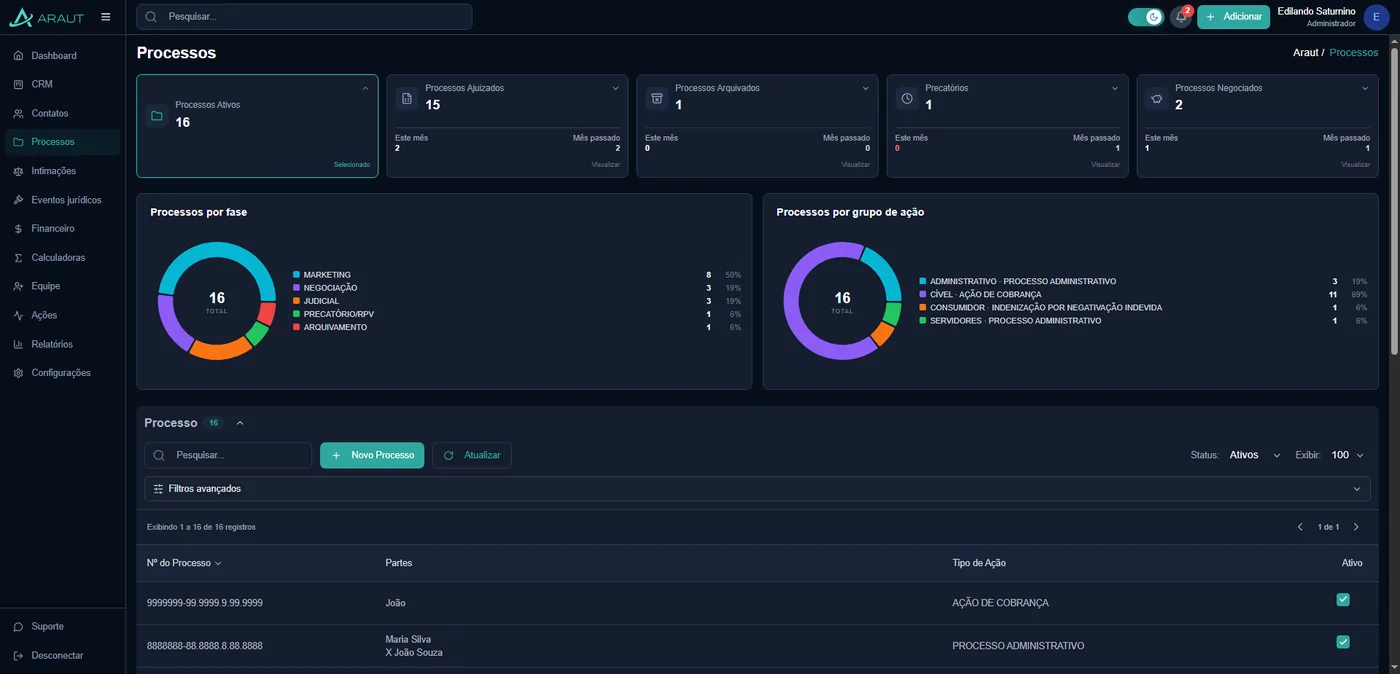Click the Processos Ativos folder icon
1400x674 pixels.
(x=157, y=116)
